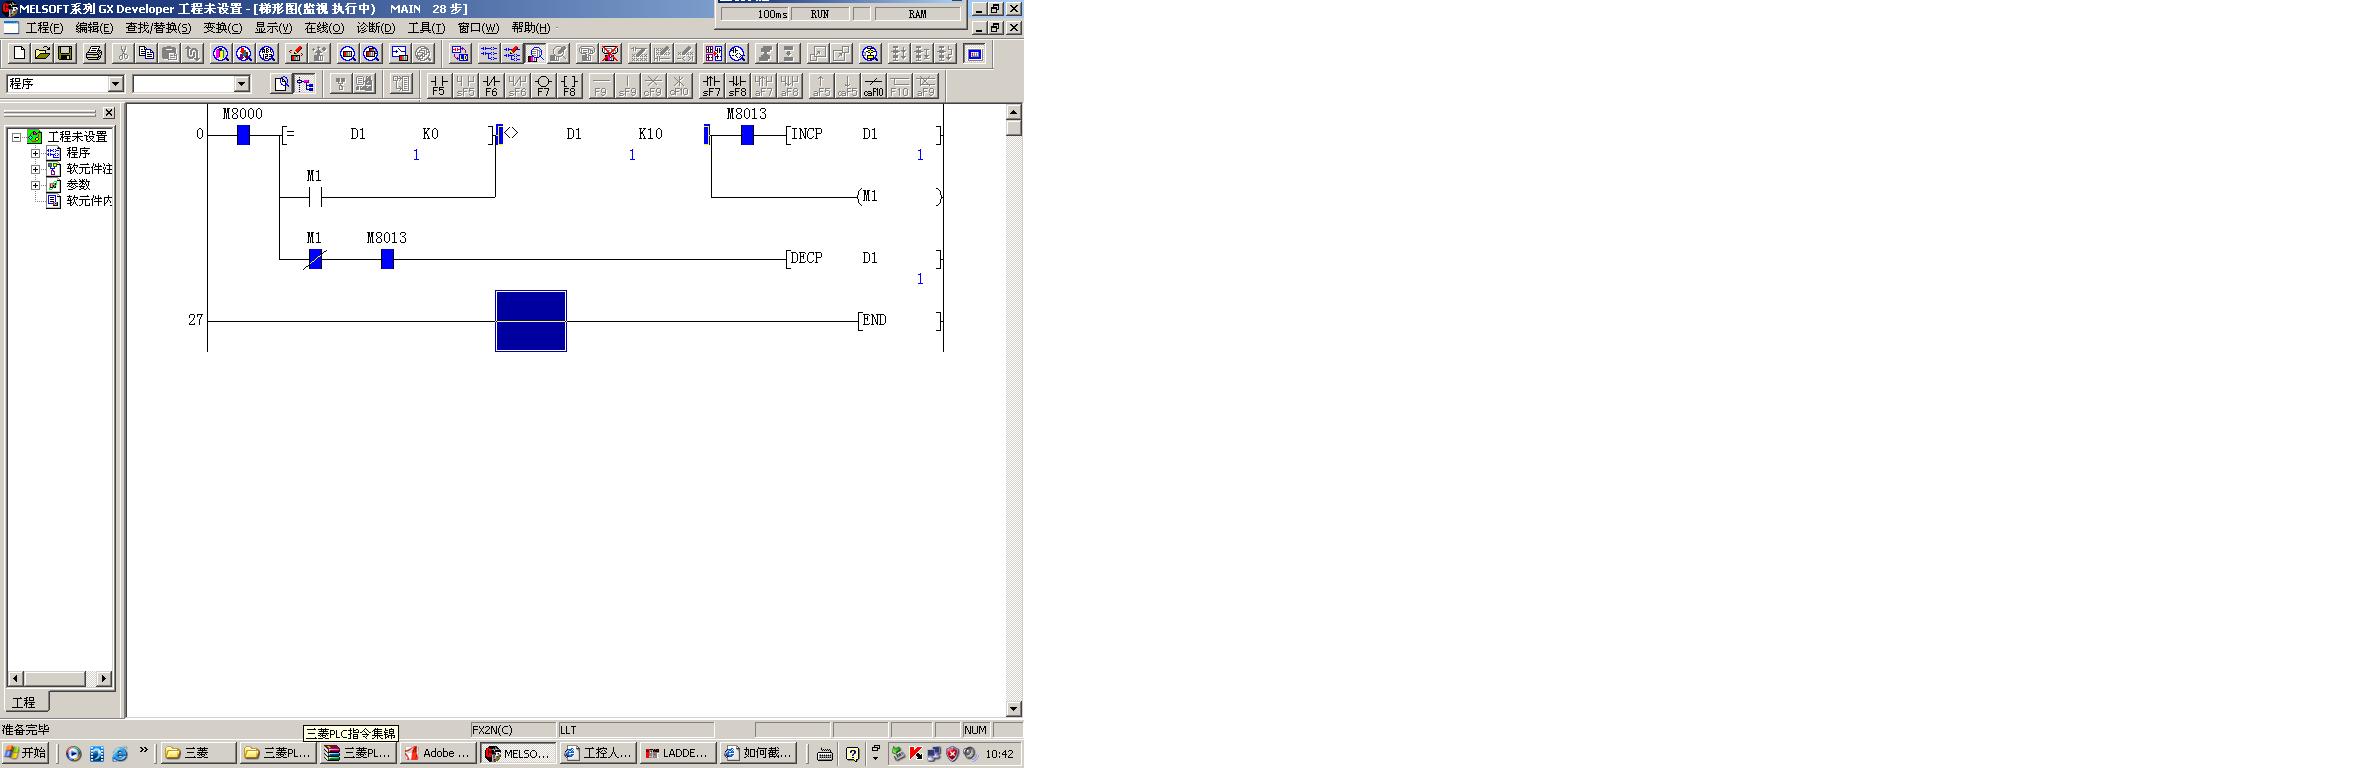The height and width of the screenshot is (768, 2376).
Task: Insert application instruction with F8 button
Action: [x=569, y=85]
